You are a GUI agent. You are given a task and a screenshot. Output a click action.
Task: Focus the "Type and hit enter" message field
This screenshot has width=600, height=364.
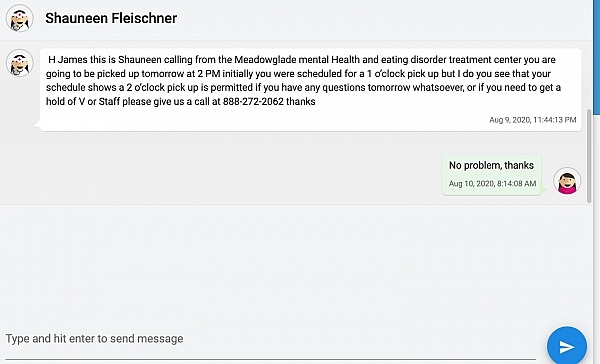(270, 339)
